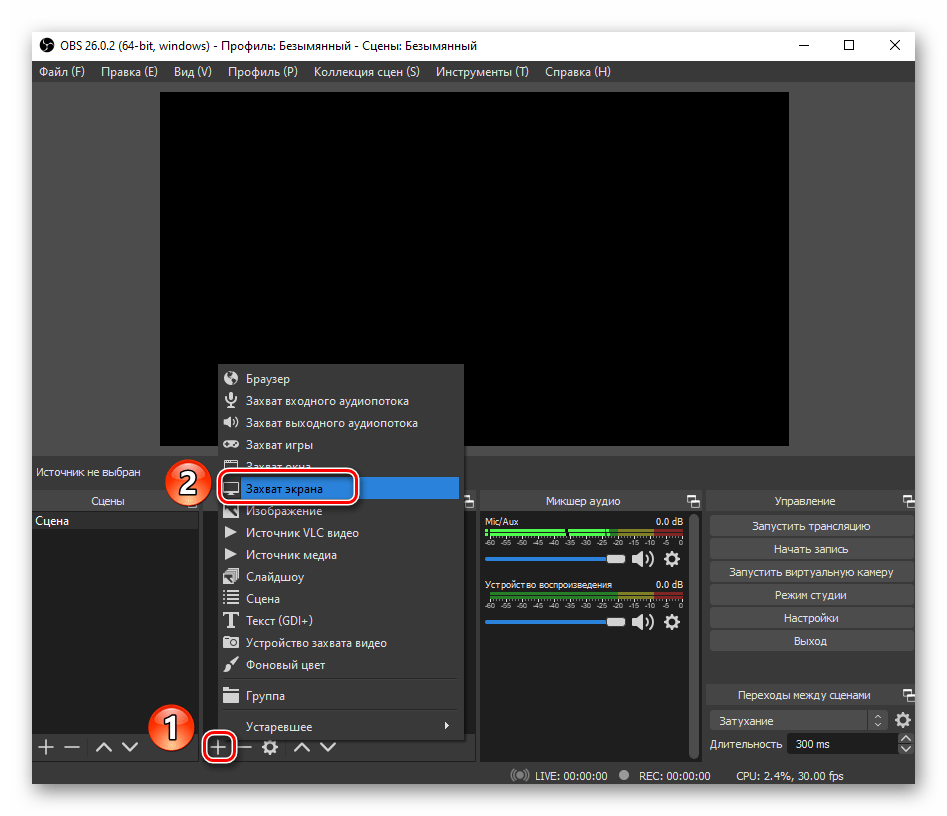Mute Устройство воспроизведения speaker icon
Image resolution: width=947 pixels, height=816 pixels.
tap(643, 622)
